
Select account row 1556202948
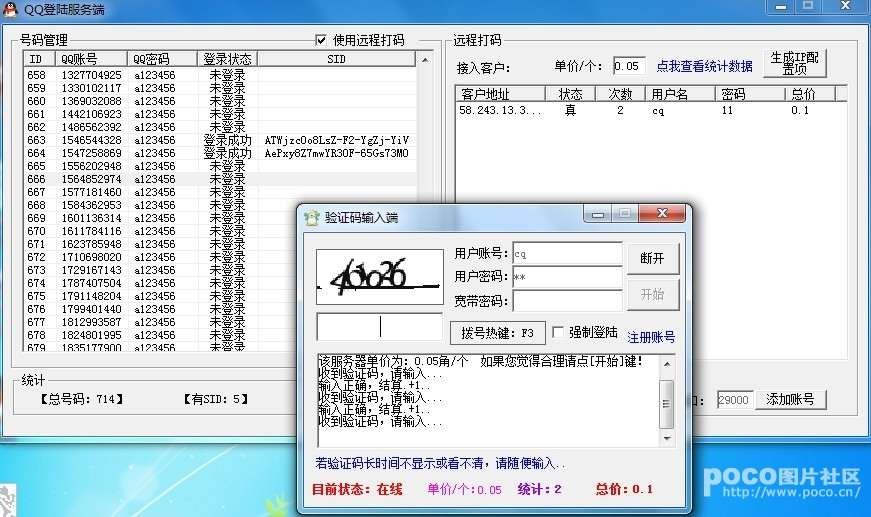click(220, 166)
